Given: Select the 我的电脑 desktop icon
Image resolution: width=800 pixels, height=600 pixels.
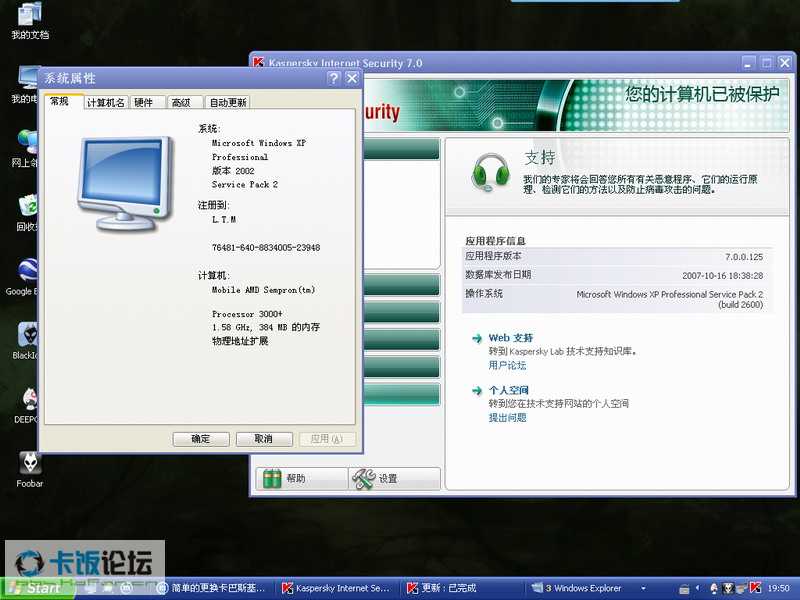Looking at the screenshot, I should coord(24,85).
